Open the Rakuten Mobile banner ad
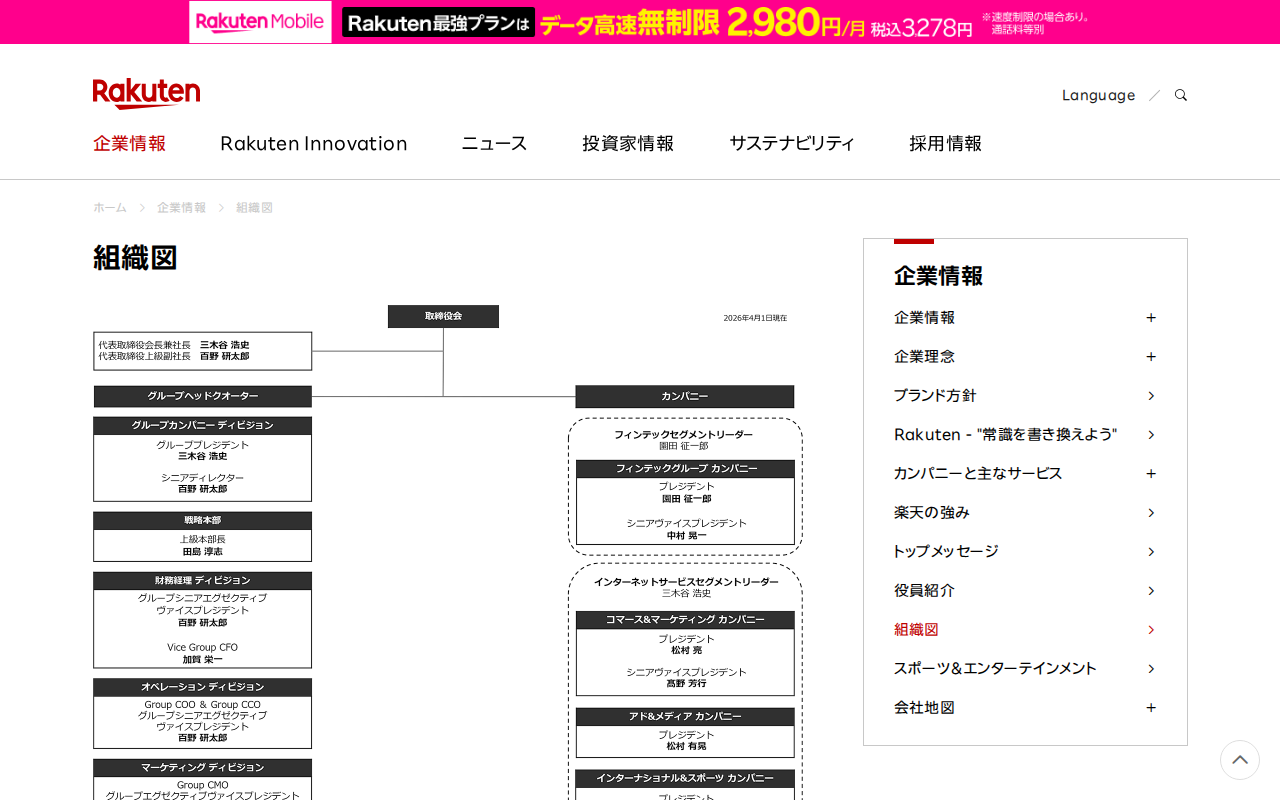The image size is (1280, 800). [640, 22]
